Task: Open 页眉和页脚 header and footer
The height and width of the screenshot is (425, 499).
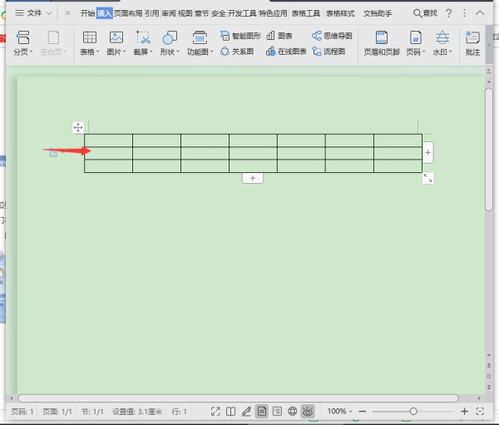Action: [x=382, y=43]
